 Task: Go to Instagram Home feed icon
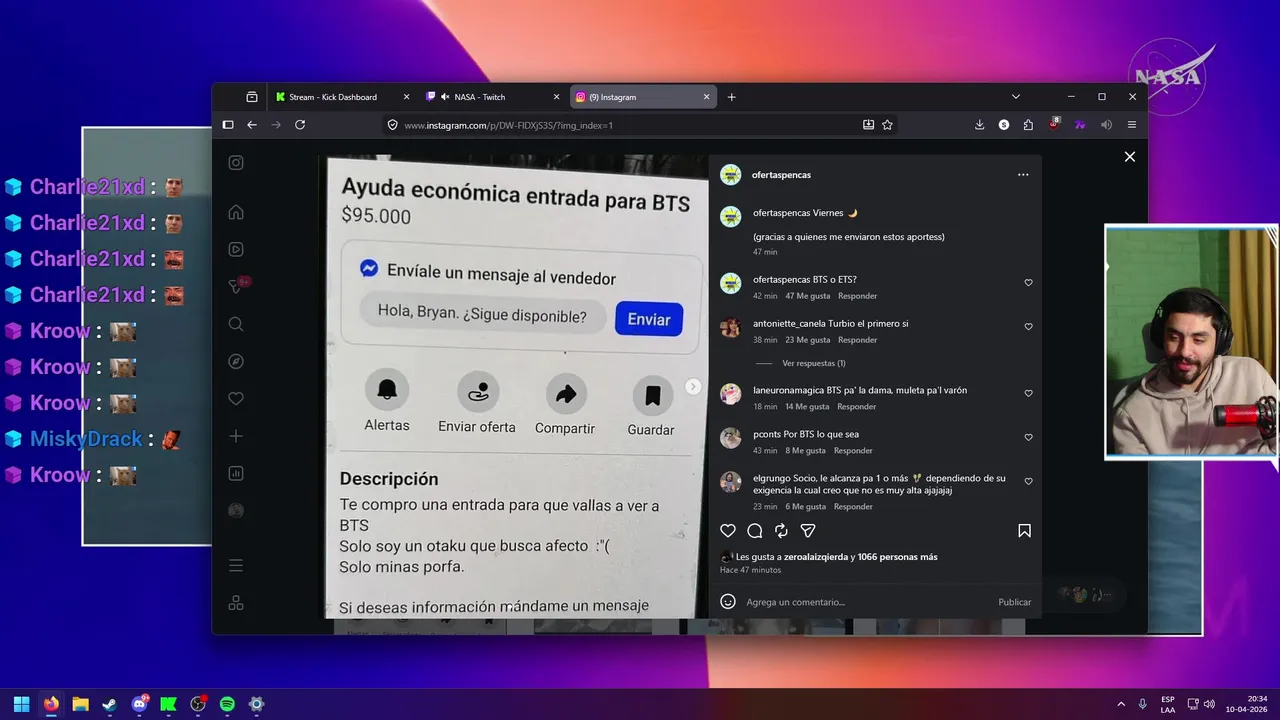click(x=236, y=212)
